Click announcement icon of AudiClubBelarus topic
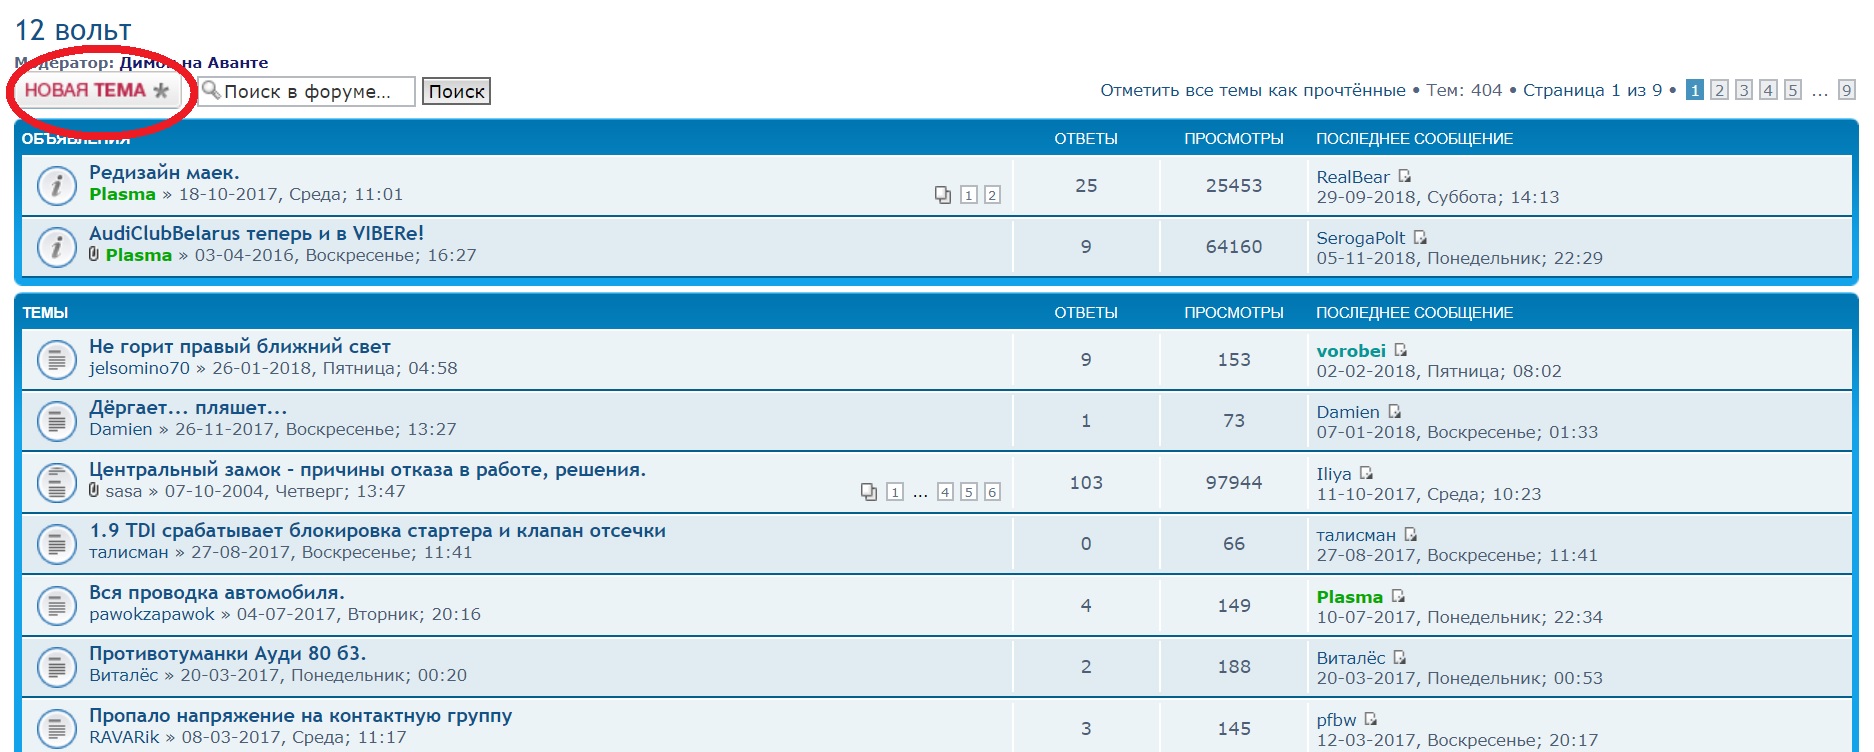 pyautogui.click(x=56, y=246)
